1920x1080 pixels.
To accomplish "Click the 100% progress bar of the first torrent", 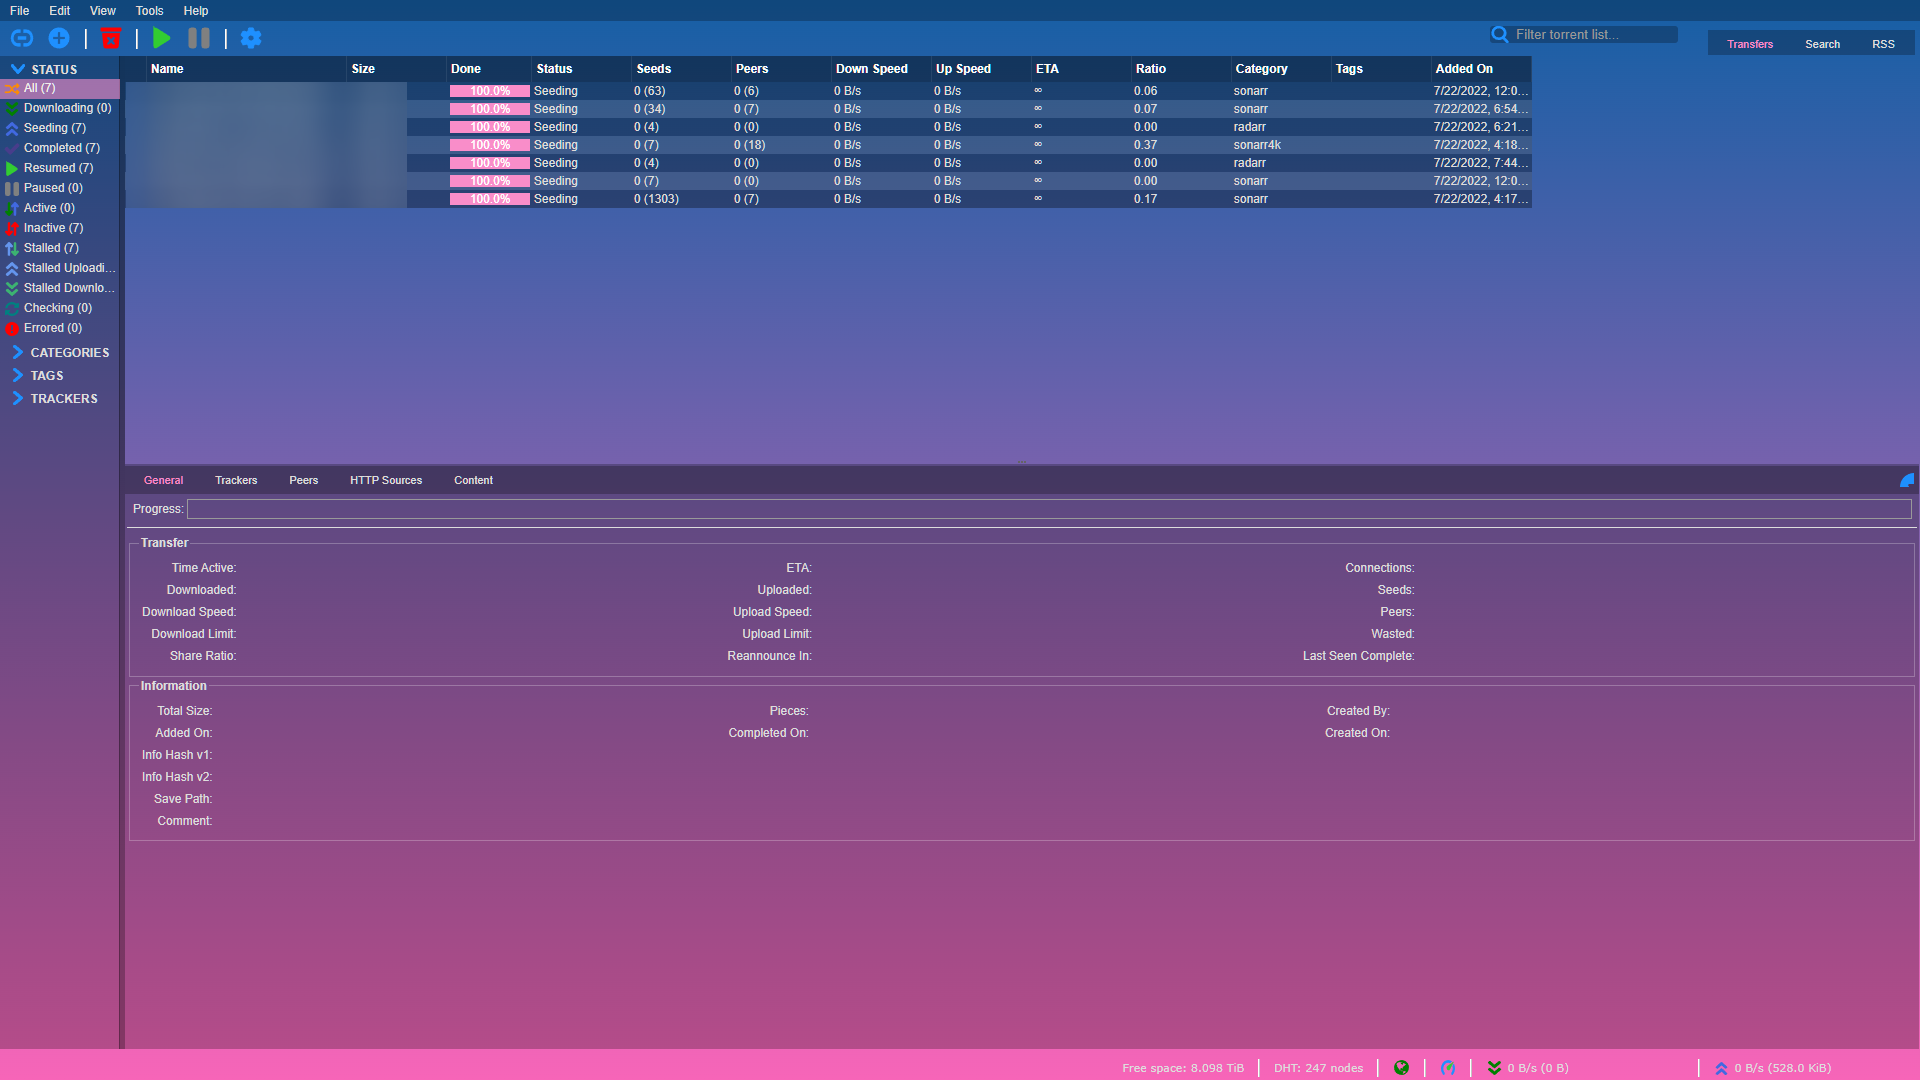I will (488, 90).
